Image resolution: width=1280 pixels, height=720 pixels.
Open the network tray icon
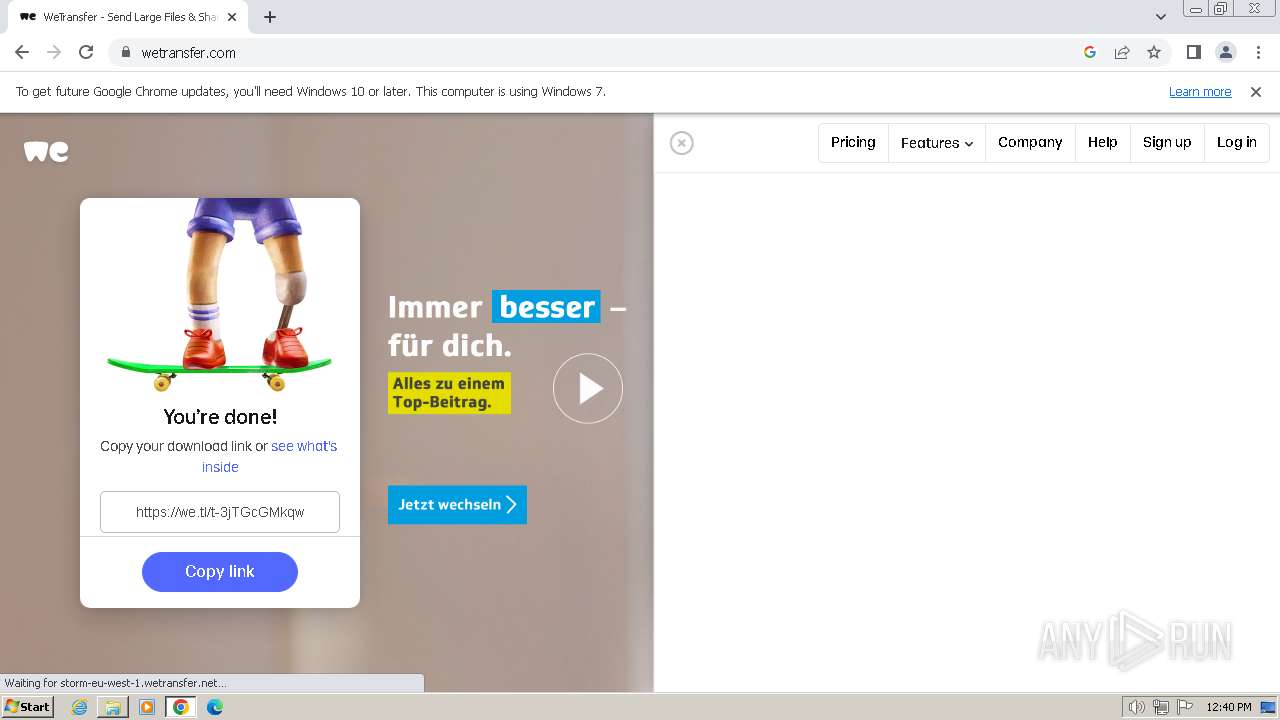point(1161,707)
